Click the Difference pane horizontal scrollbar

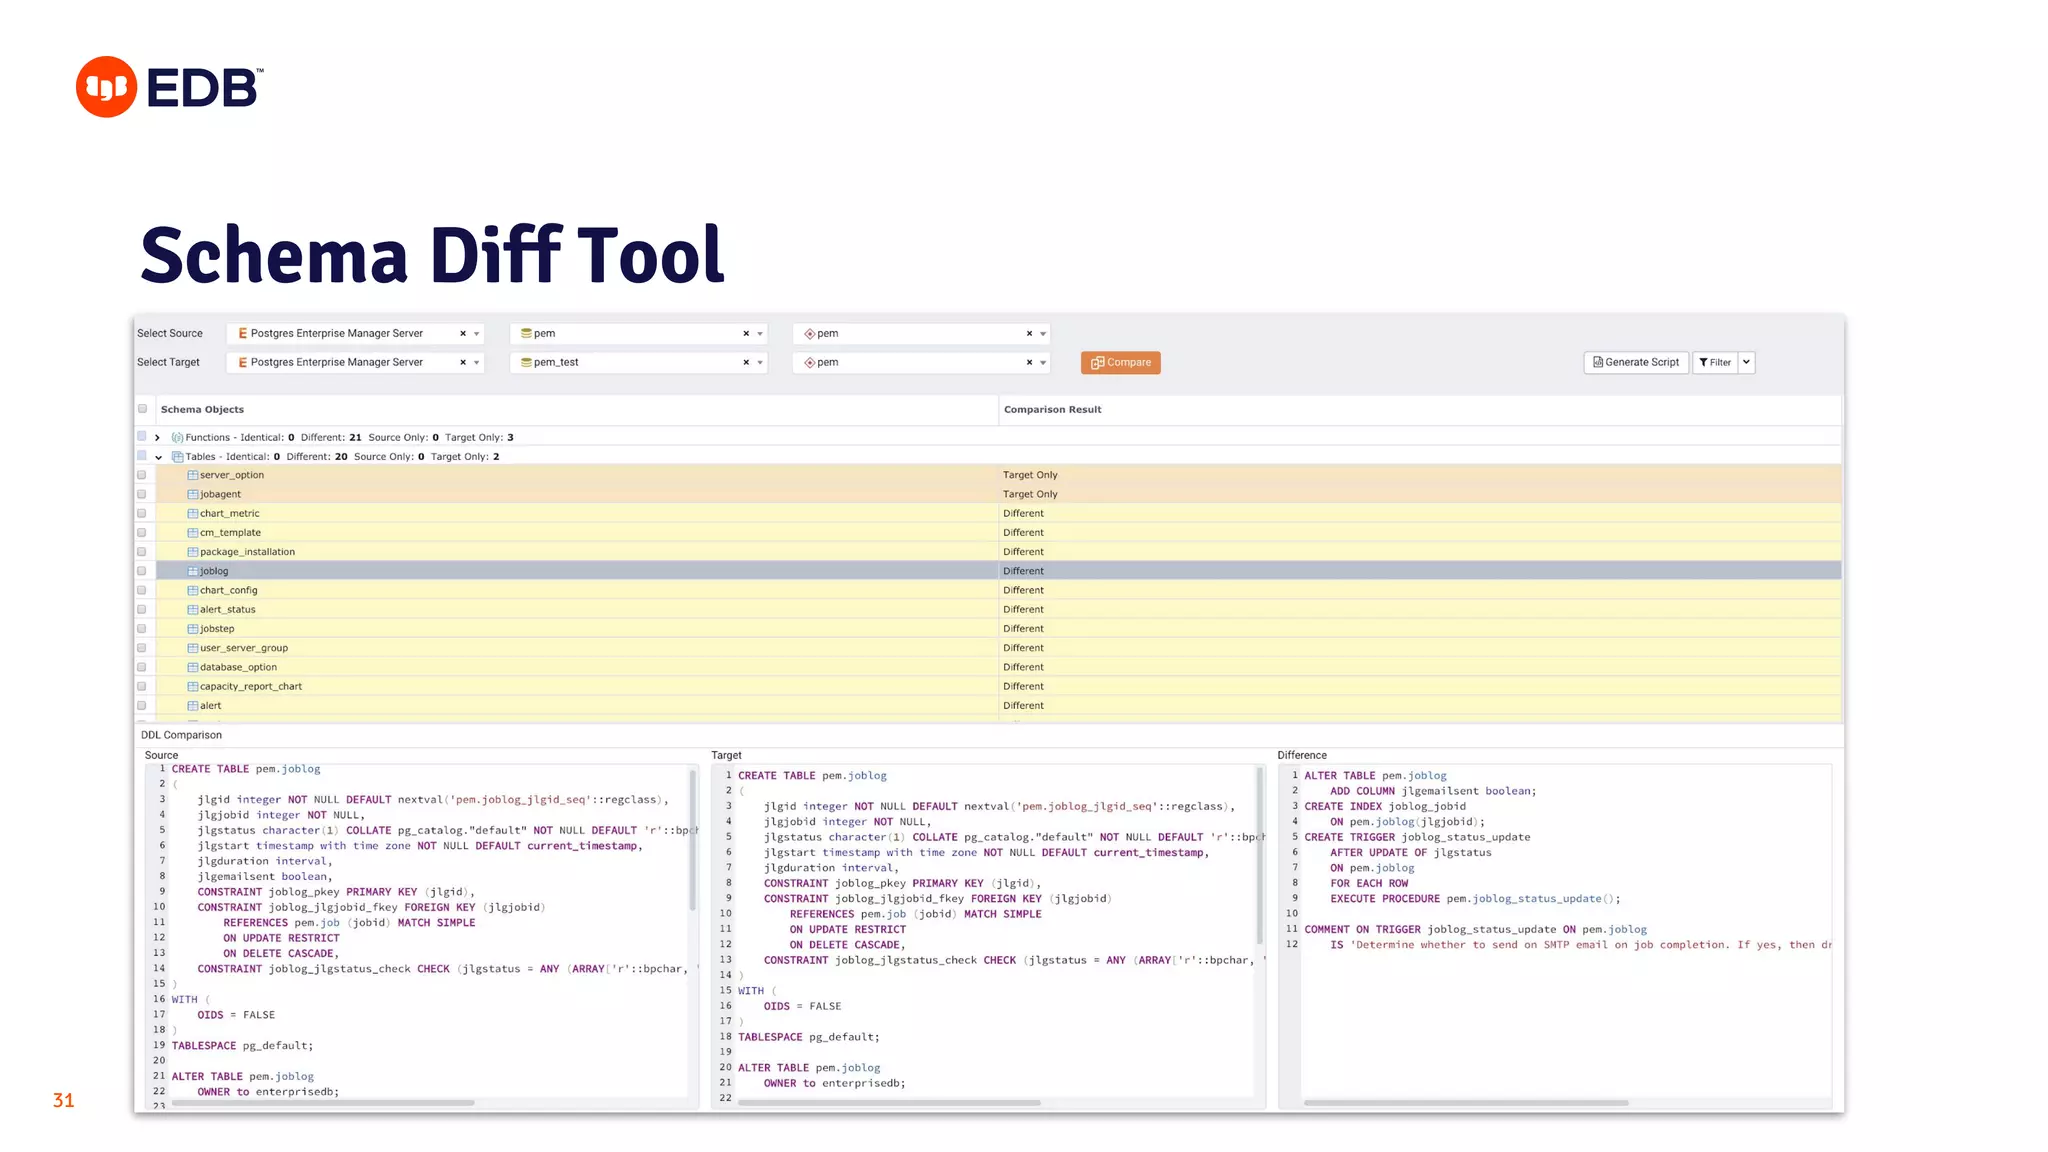click(1466, 1103)
